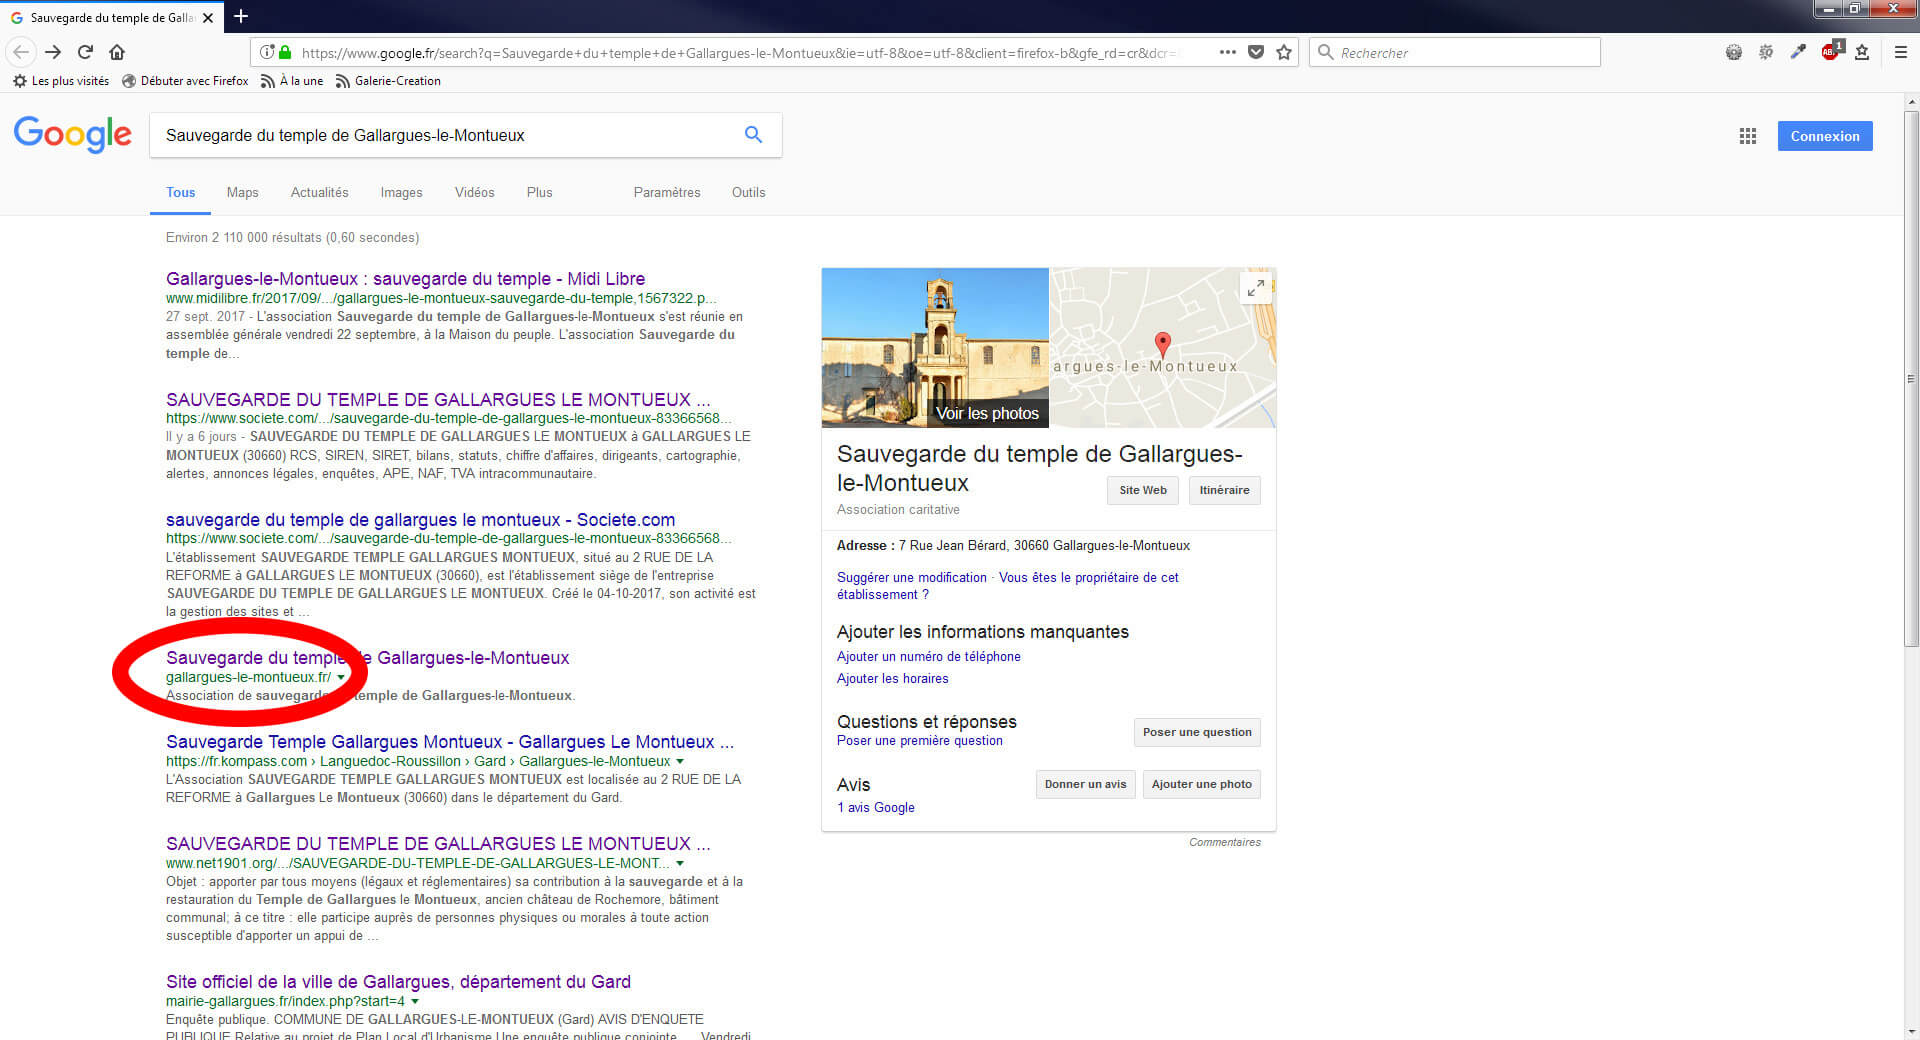Expand dropdown arrow next to gallargues-le-montueux.fr
The height and width of the screenshot is (1040, 1920).
(x=341, y=677)
